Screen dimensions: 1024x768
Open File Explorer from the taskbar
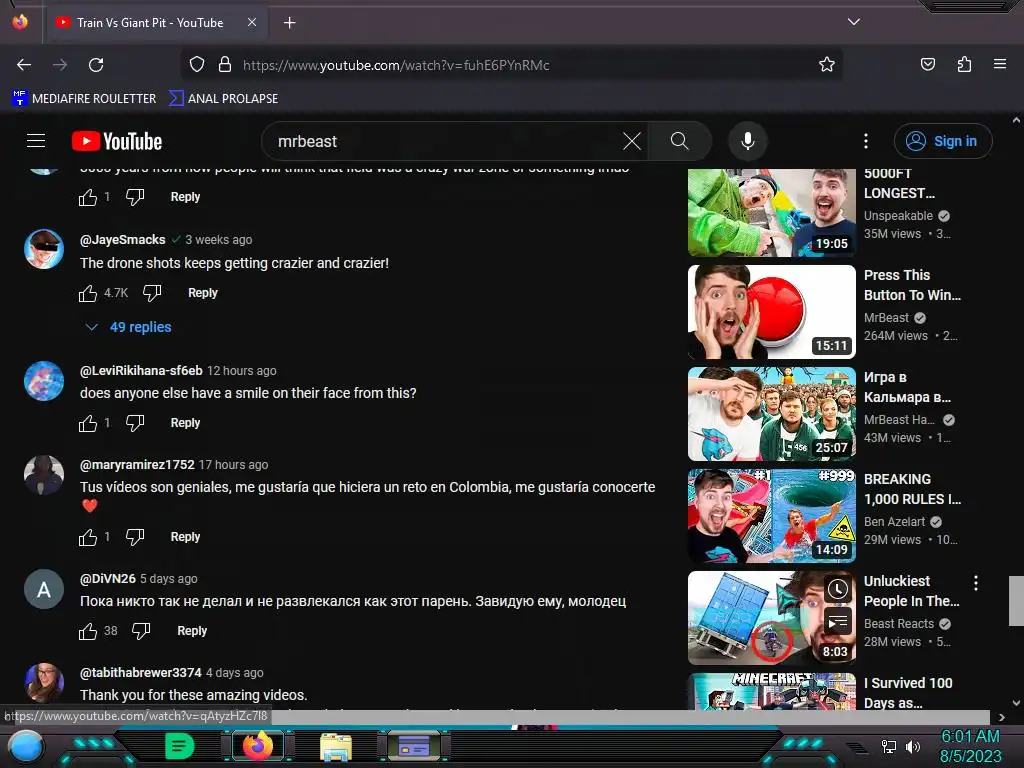click(336, 747)
